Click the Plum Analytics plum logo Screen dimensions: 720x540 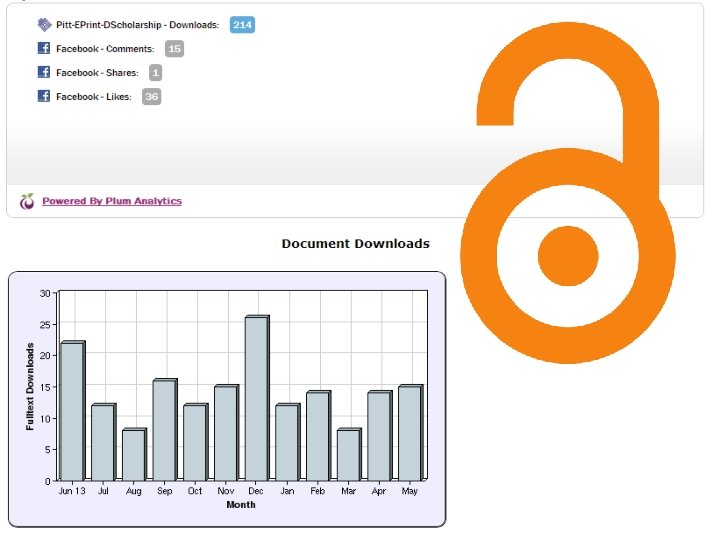pos(27,201)
